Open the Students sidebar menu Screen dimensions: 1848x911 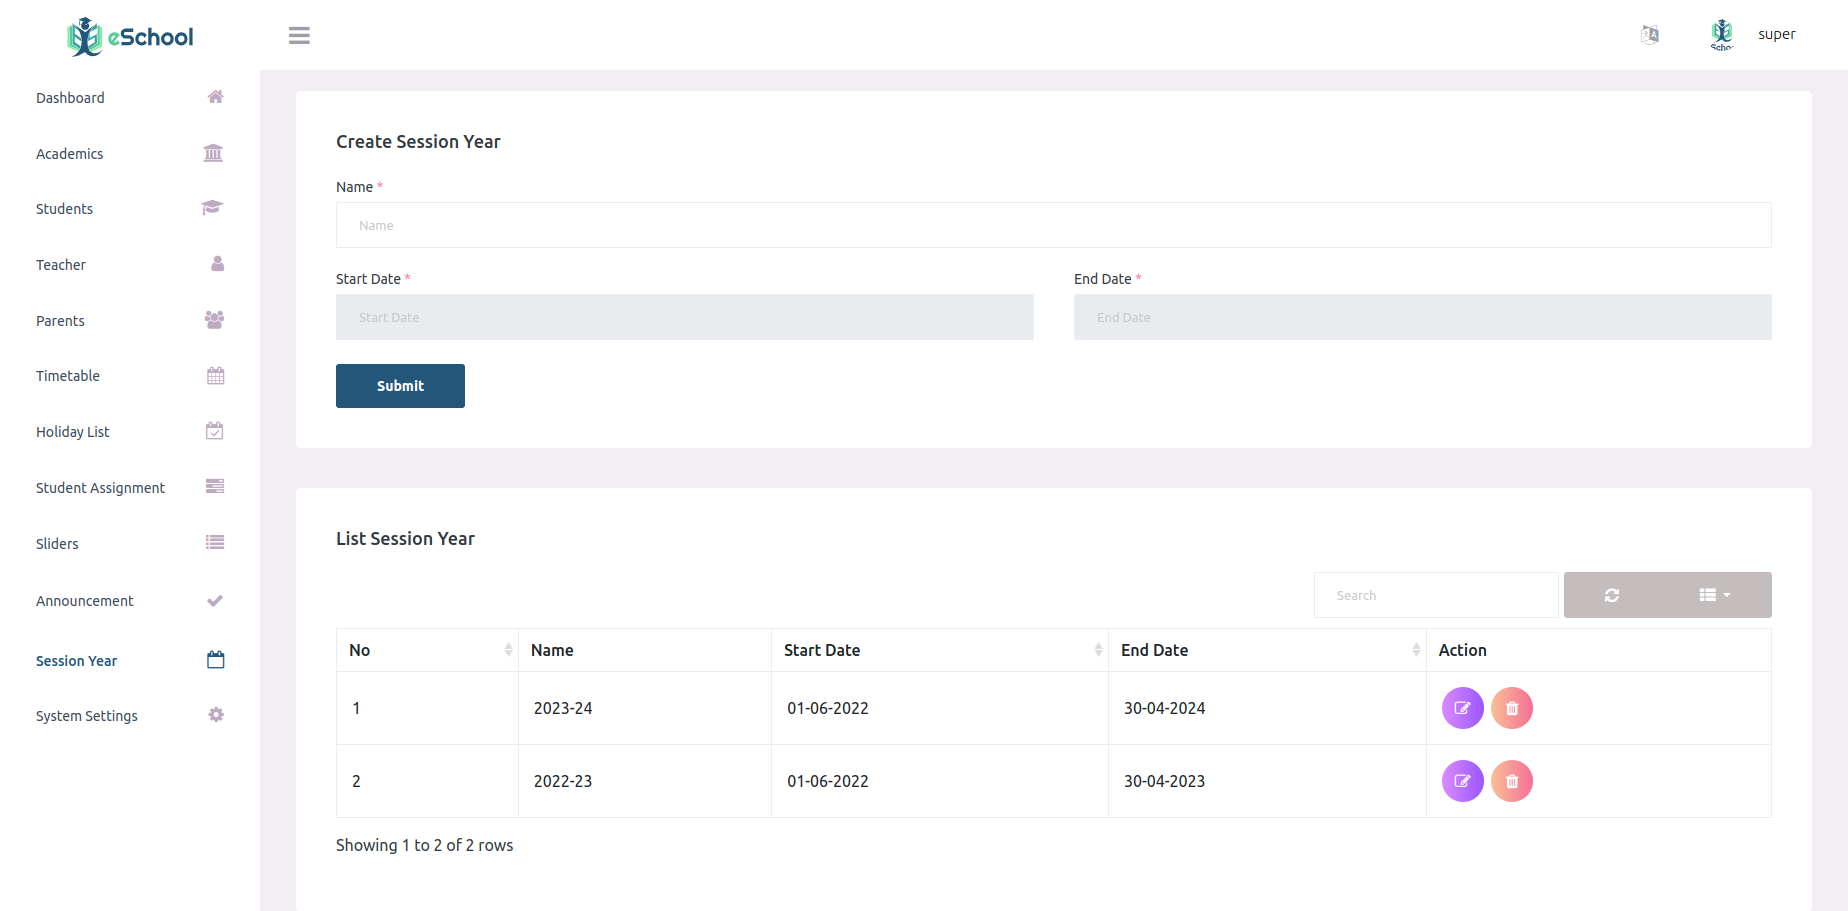(65, 209)
